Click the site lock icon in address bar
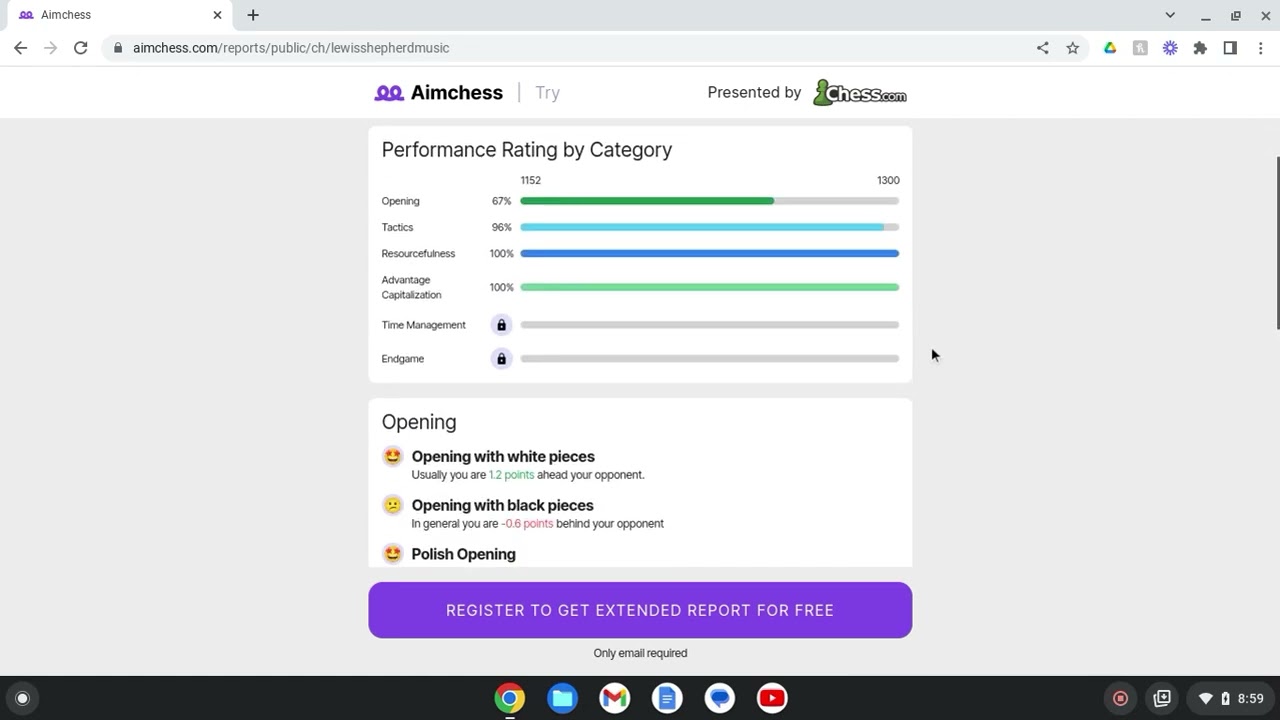This screenshot has width=1280, height=720. click(118, 48)
